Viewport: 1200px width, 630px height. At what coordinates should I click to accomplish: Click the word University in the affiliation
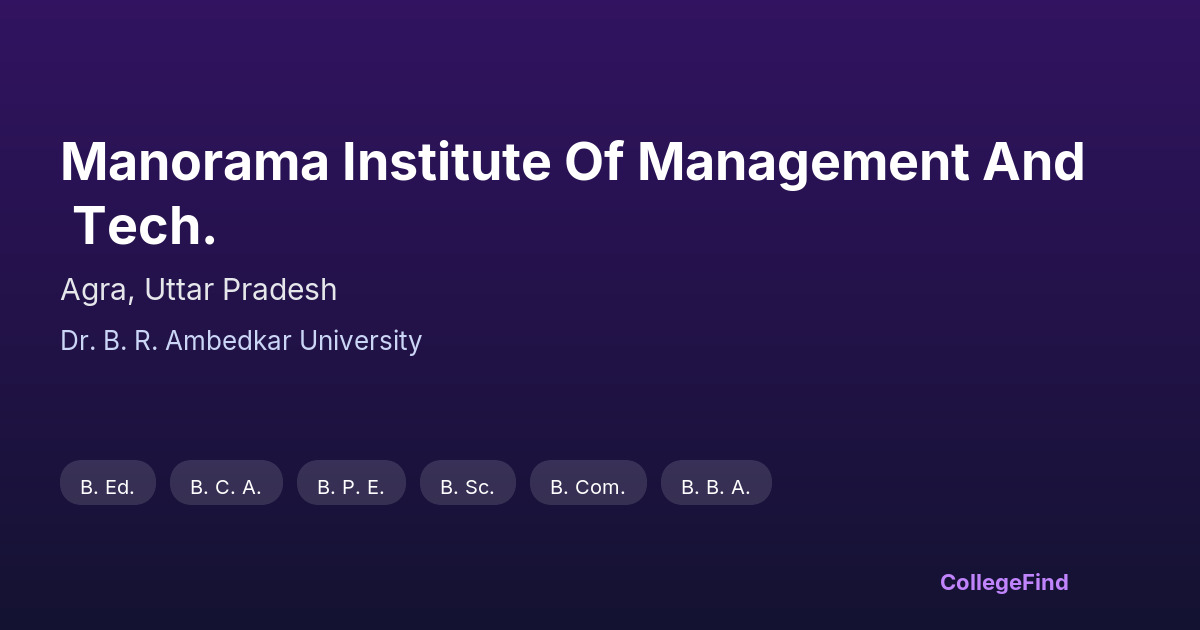click(361, 341)
